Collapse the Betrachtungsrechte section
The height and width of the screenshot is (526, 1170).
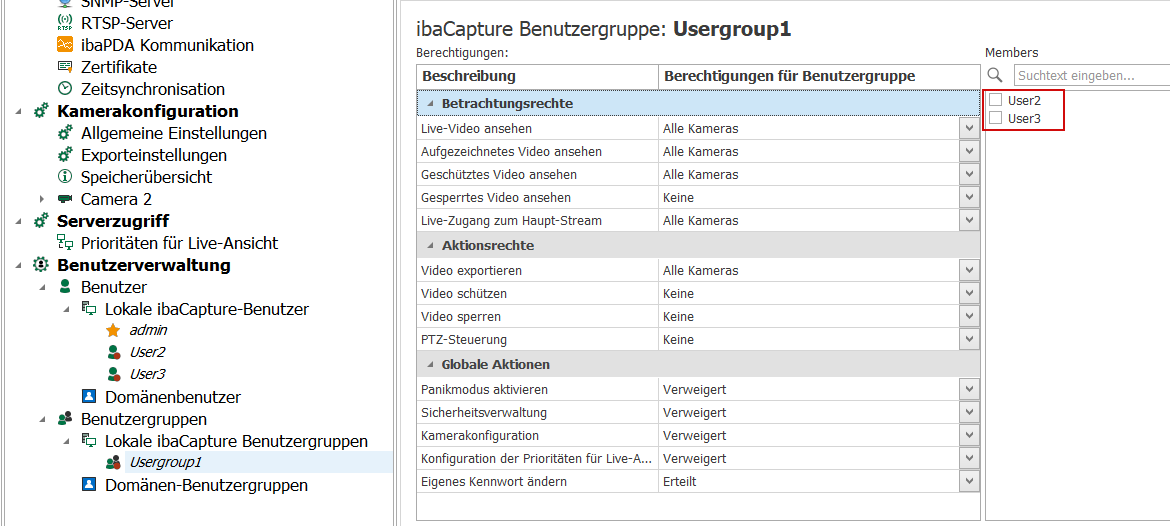[430, 104]
